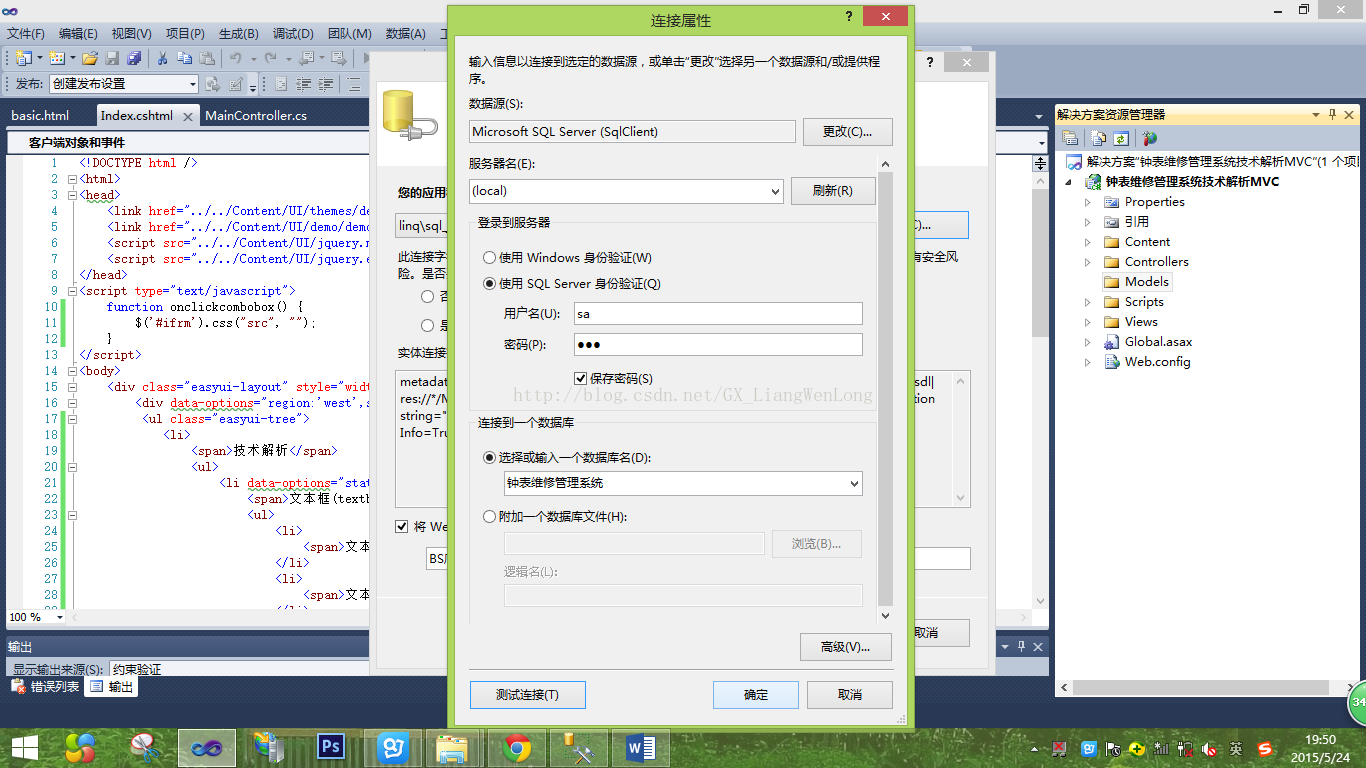Screen dimensions: 1366x768
Task: Click the Windows Start button
Action: pyautogui.click(x=24, y=747)
